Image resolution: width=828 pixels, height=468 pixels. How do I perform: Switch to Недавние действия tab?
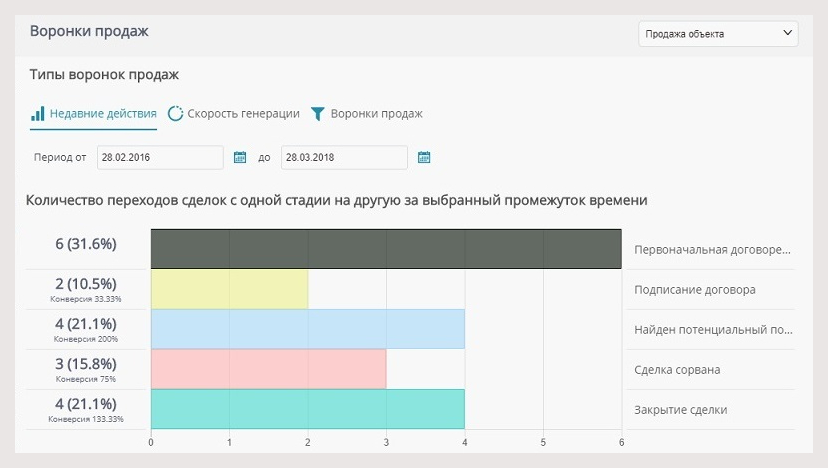[103, 114]
